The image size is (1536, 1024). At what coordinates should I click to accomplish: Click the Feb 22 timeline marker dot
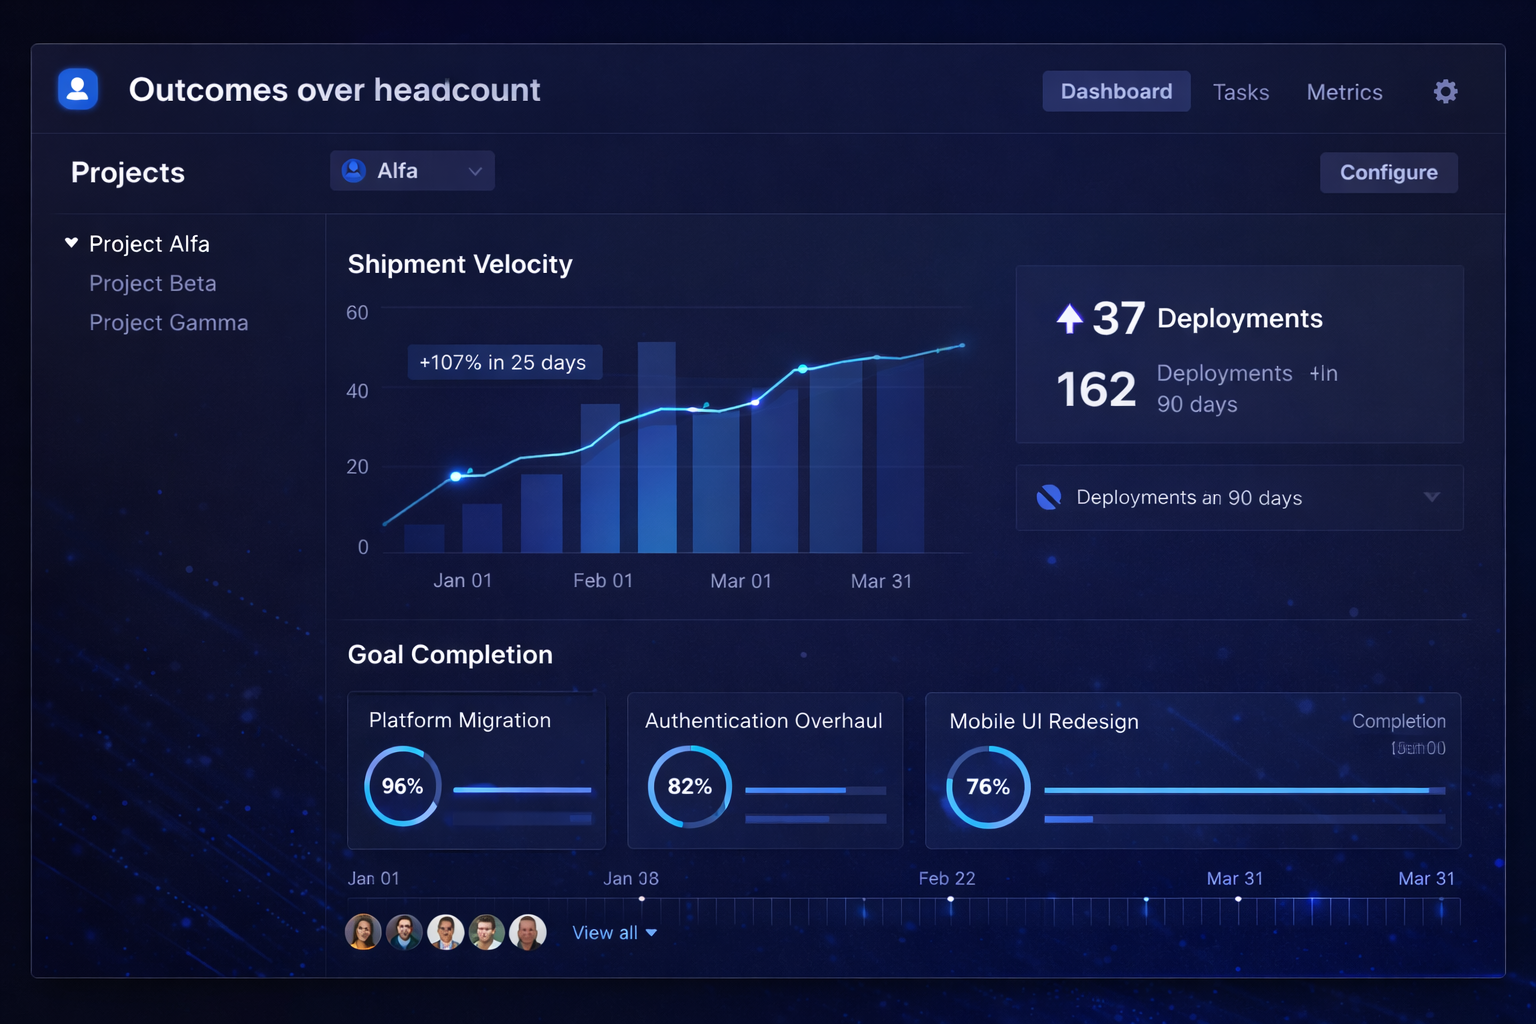pyautogui.click(x=950, y=899)
